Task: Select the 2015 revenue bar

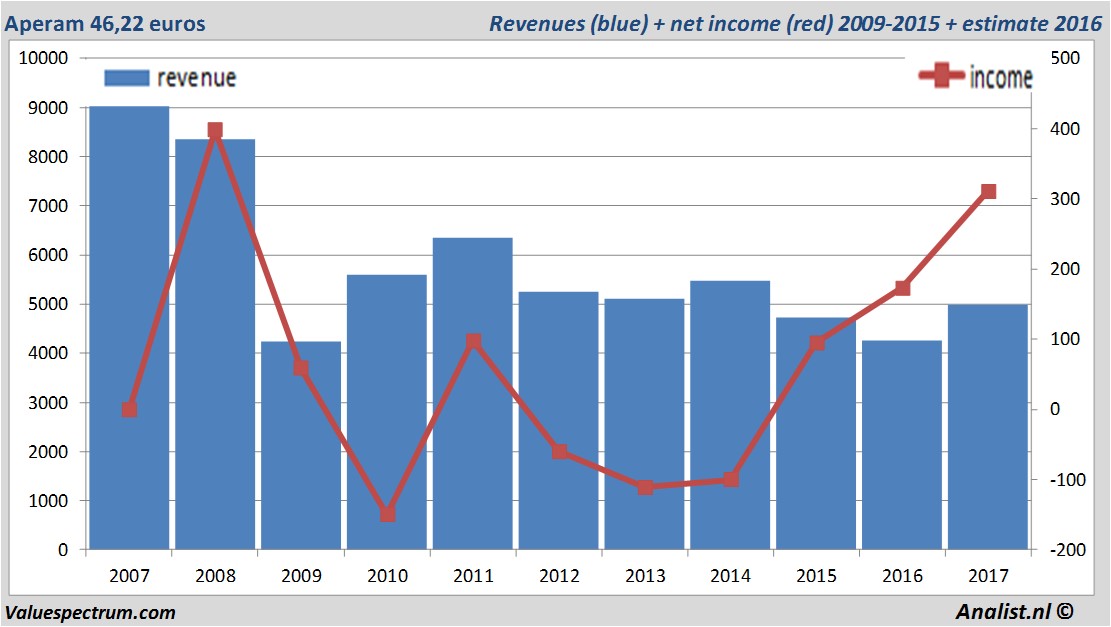Action: coord(816,434)
